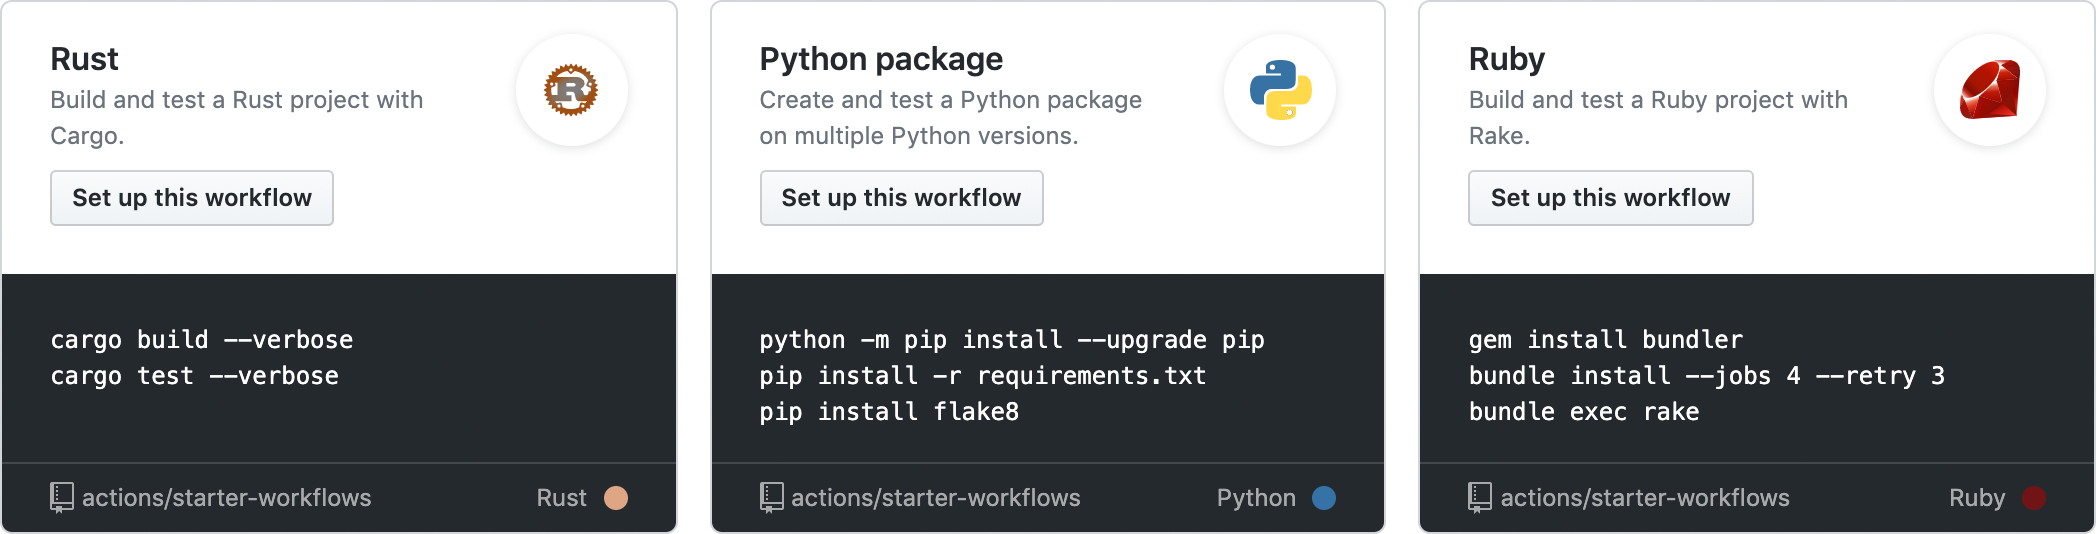Click 'python -m pip install --upgrade pip' line
Image resolution: width=2096 pixels, height=534 pixels.
click(x=1012, y=340)
